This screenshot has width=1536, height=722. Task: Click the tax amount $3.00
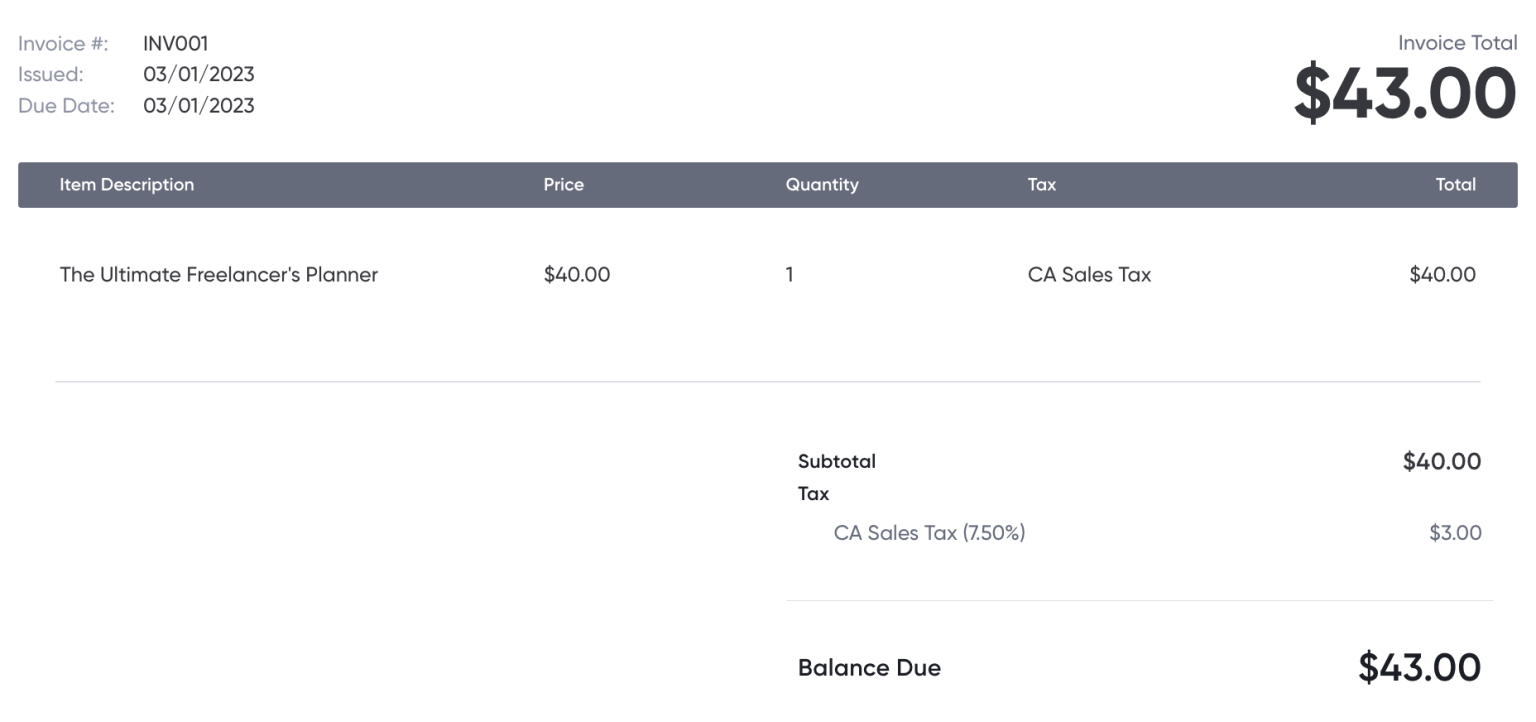tap(1455, 533)
